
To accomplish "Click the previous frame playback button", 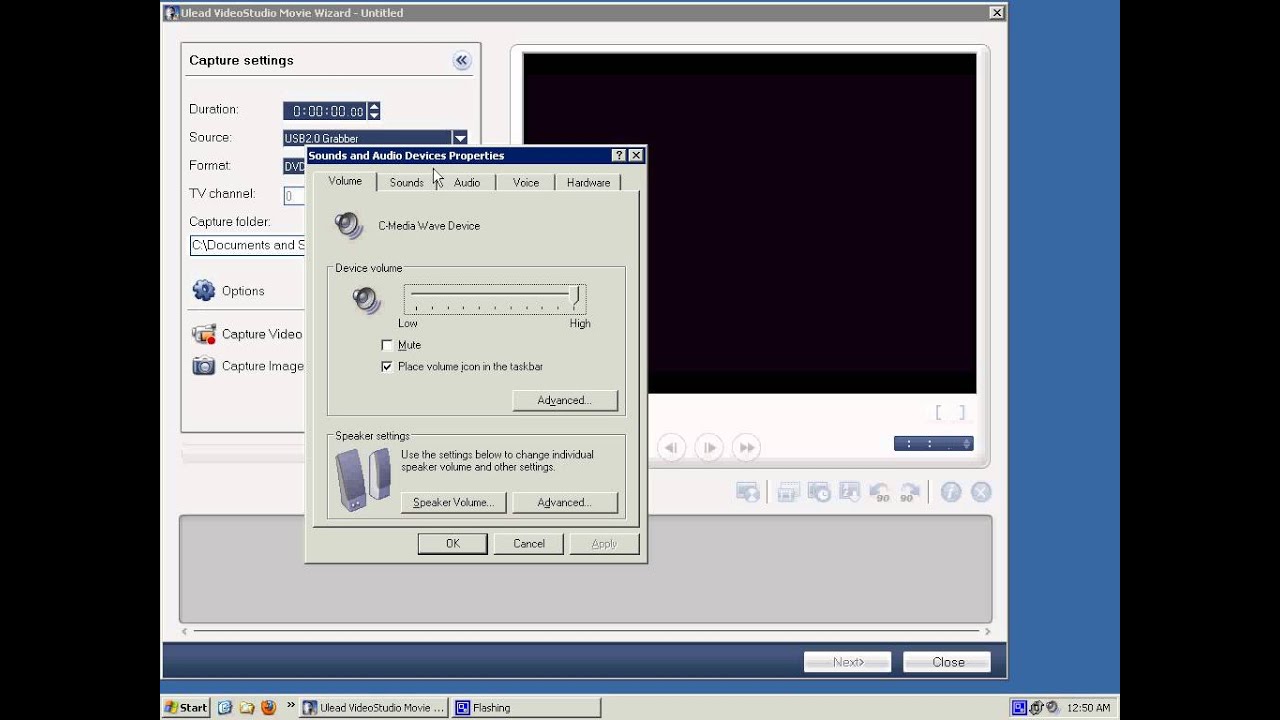I will pos(671,448).
